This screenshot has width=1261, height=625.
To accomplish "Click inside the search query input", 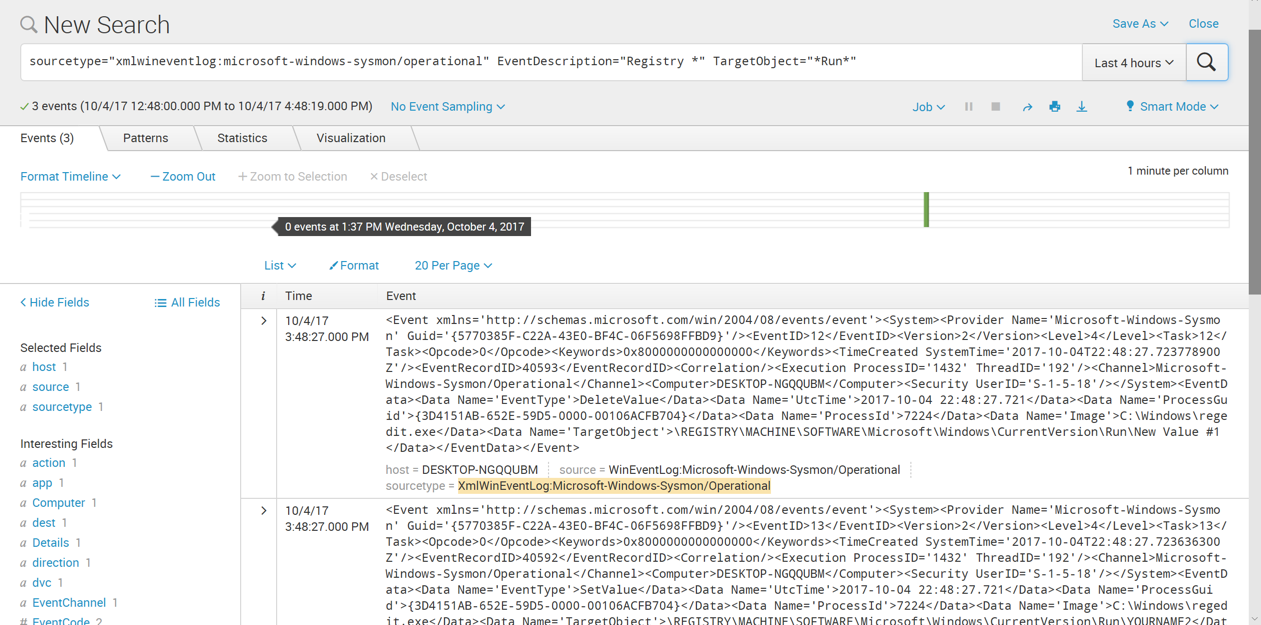I will click(551, 62).
